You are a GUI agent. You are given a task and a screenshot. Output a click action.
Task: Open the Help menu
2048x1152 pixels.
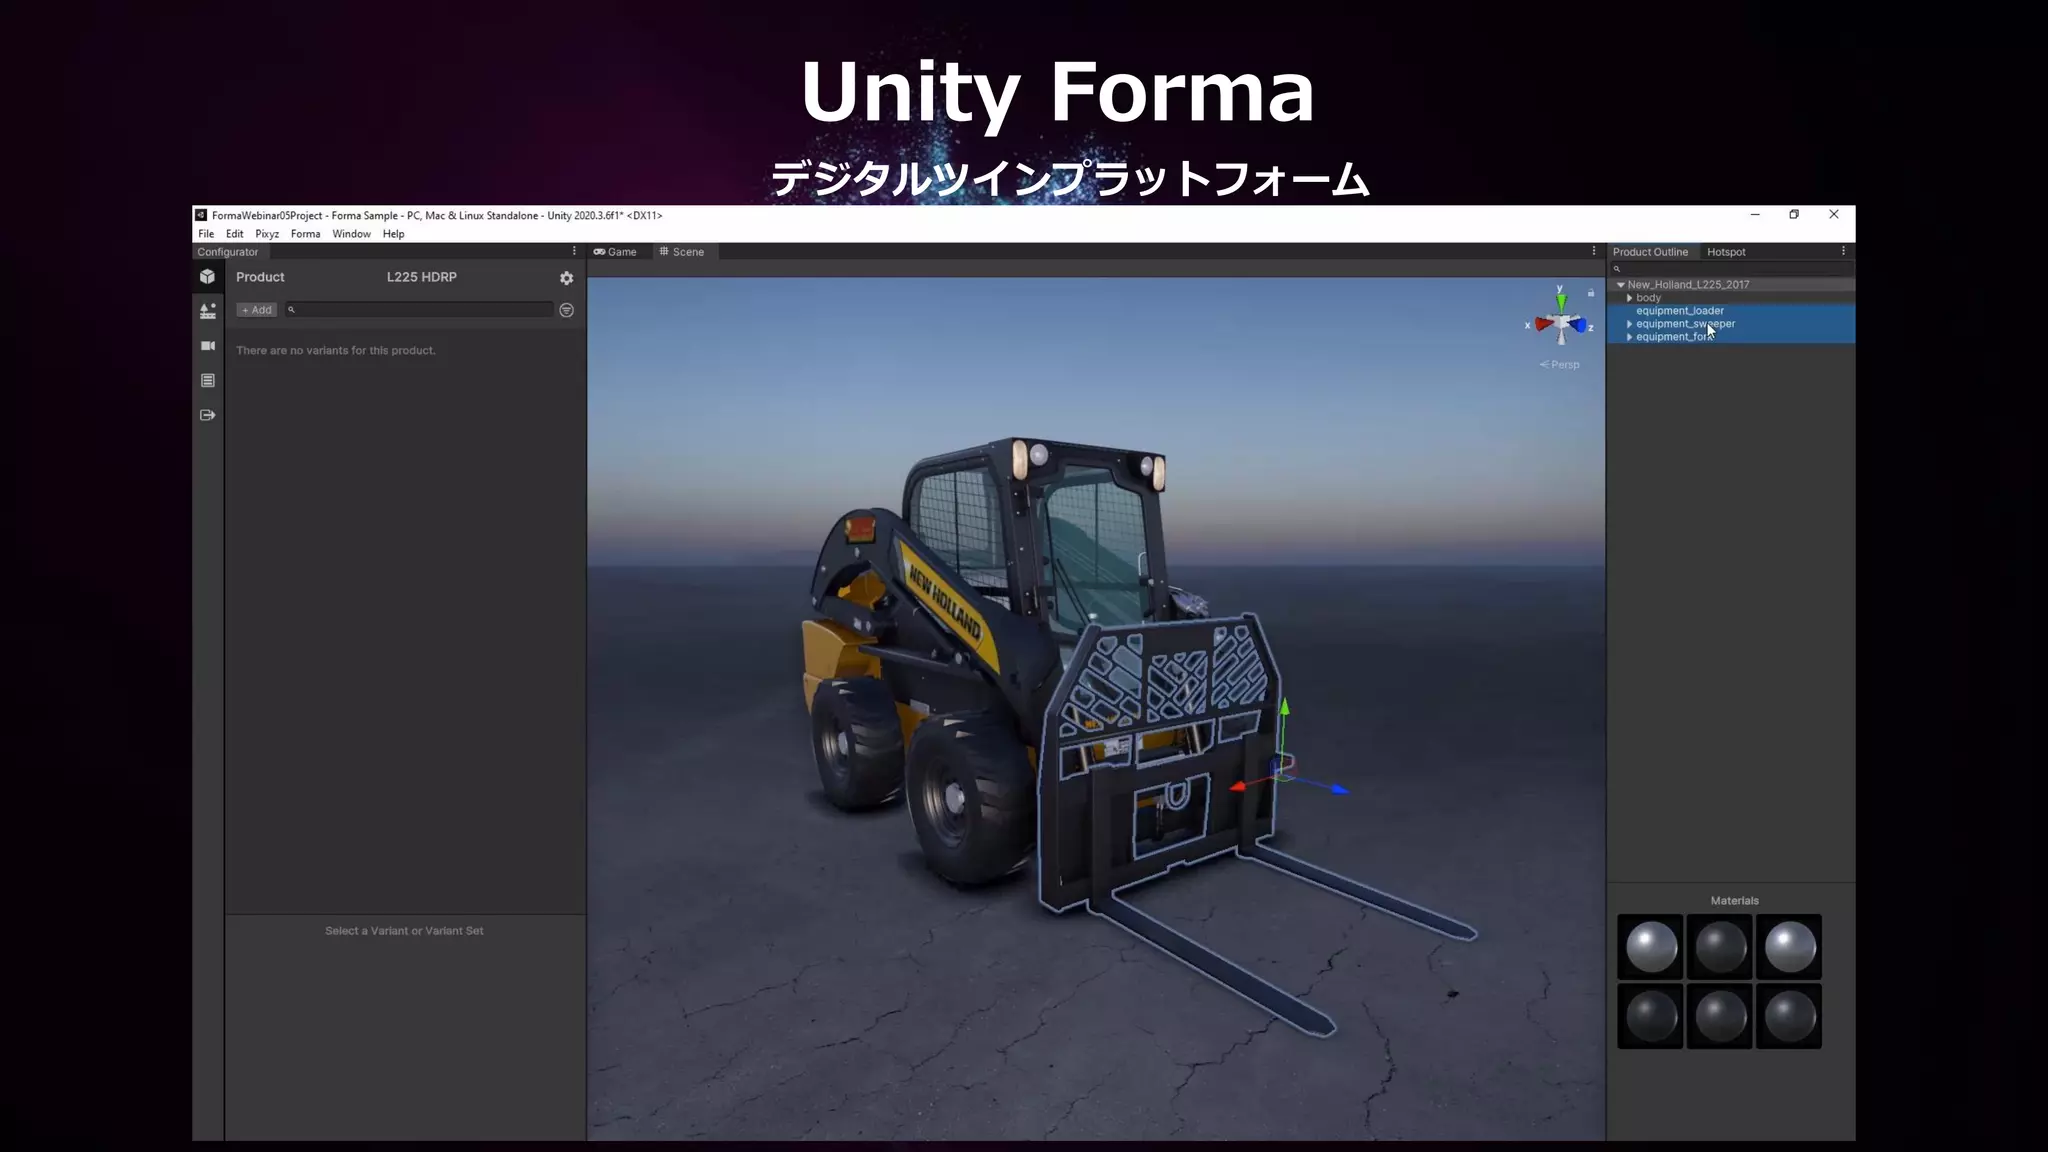[x=393, y=234]
